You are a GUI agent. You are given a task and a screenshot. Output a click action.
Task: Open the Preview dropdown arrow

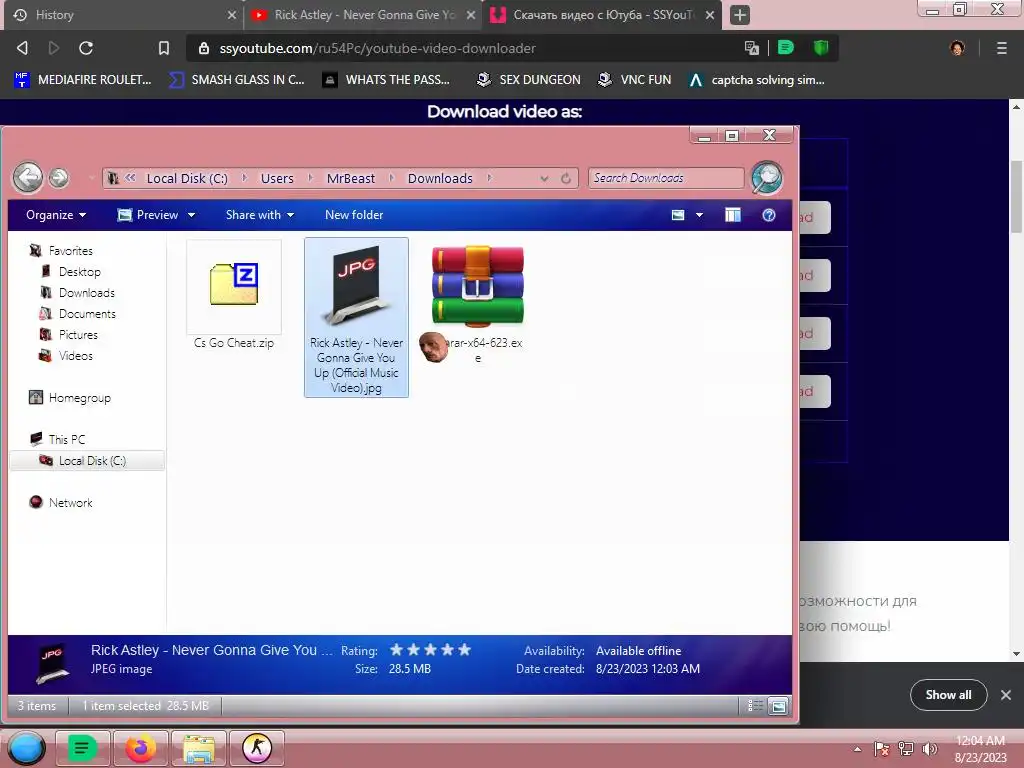pos(191,215)
